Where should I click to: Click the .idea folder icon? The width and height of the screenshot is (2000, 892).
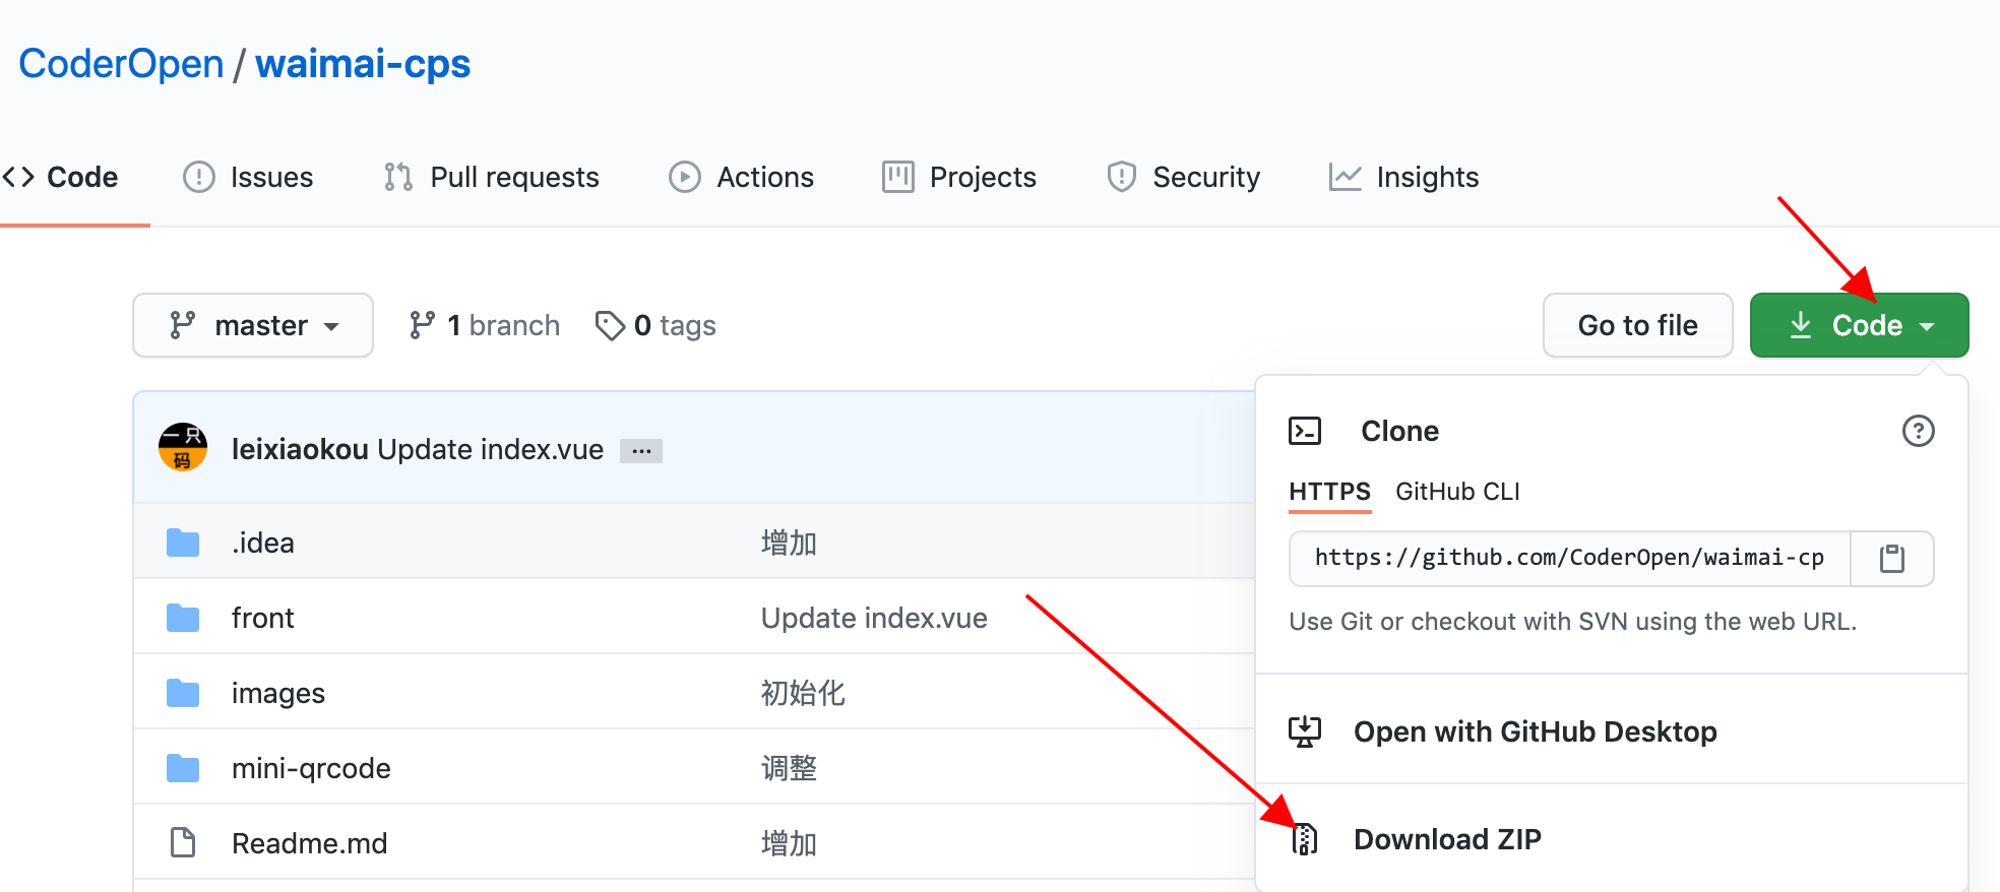coord(183,543)
